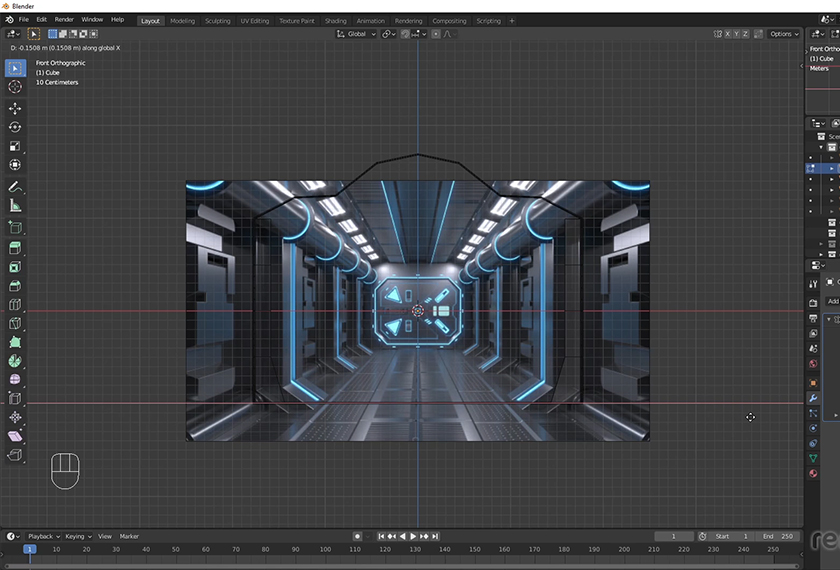This screenshot has height=570, width=840.
Task: Choose the Annotate pencil tool
Action: tap(15, 187)
